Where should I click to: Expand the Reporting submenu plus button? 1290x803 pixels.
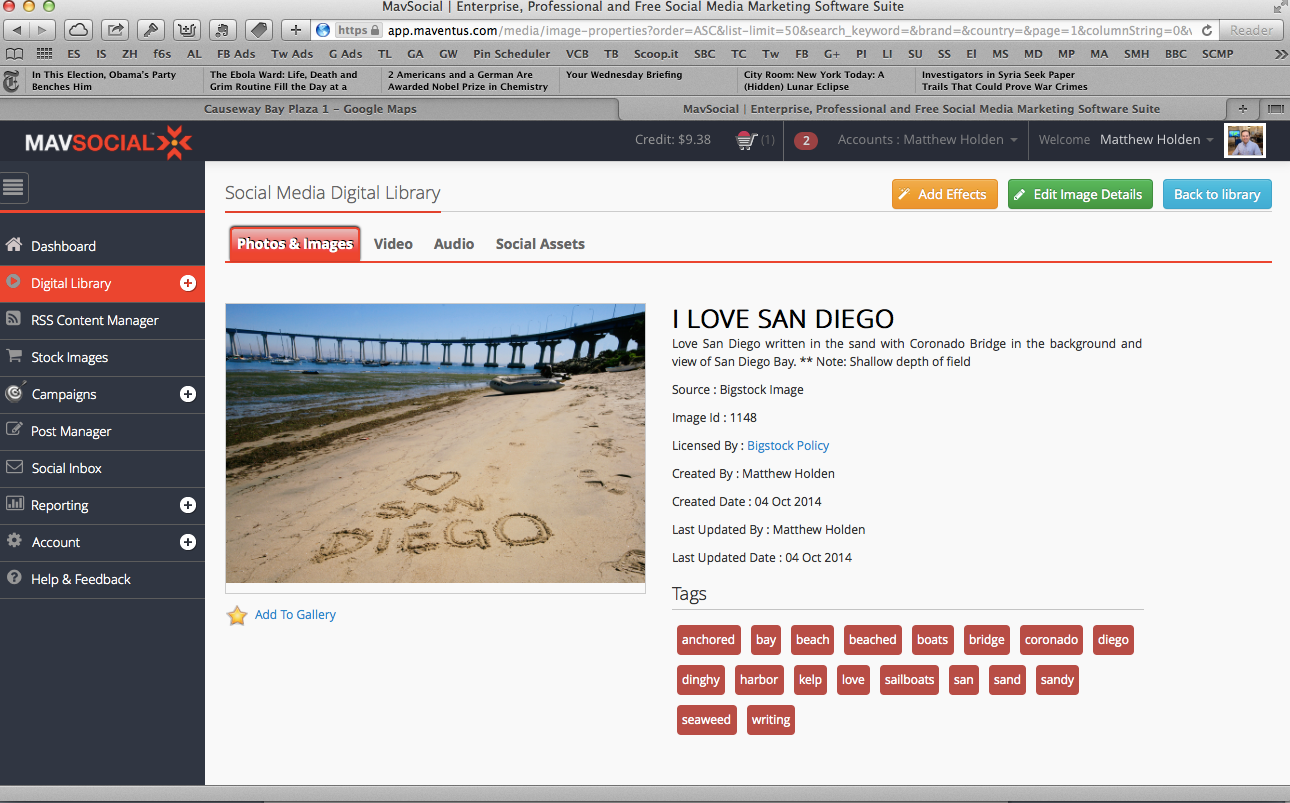(187, 505)
